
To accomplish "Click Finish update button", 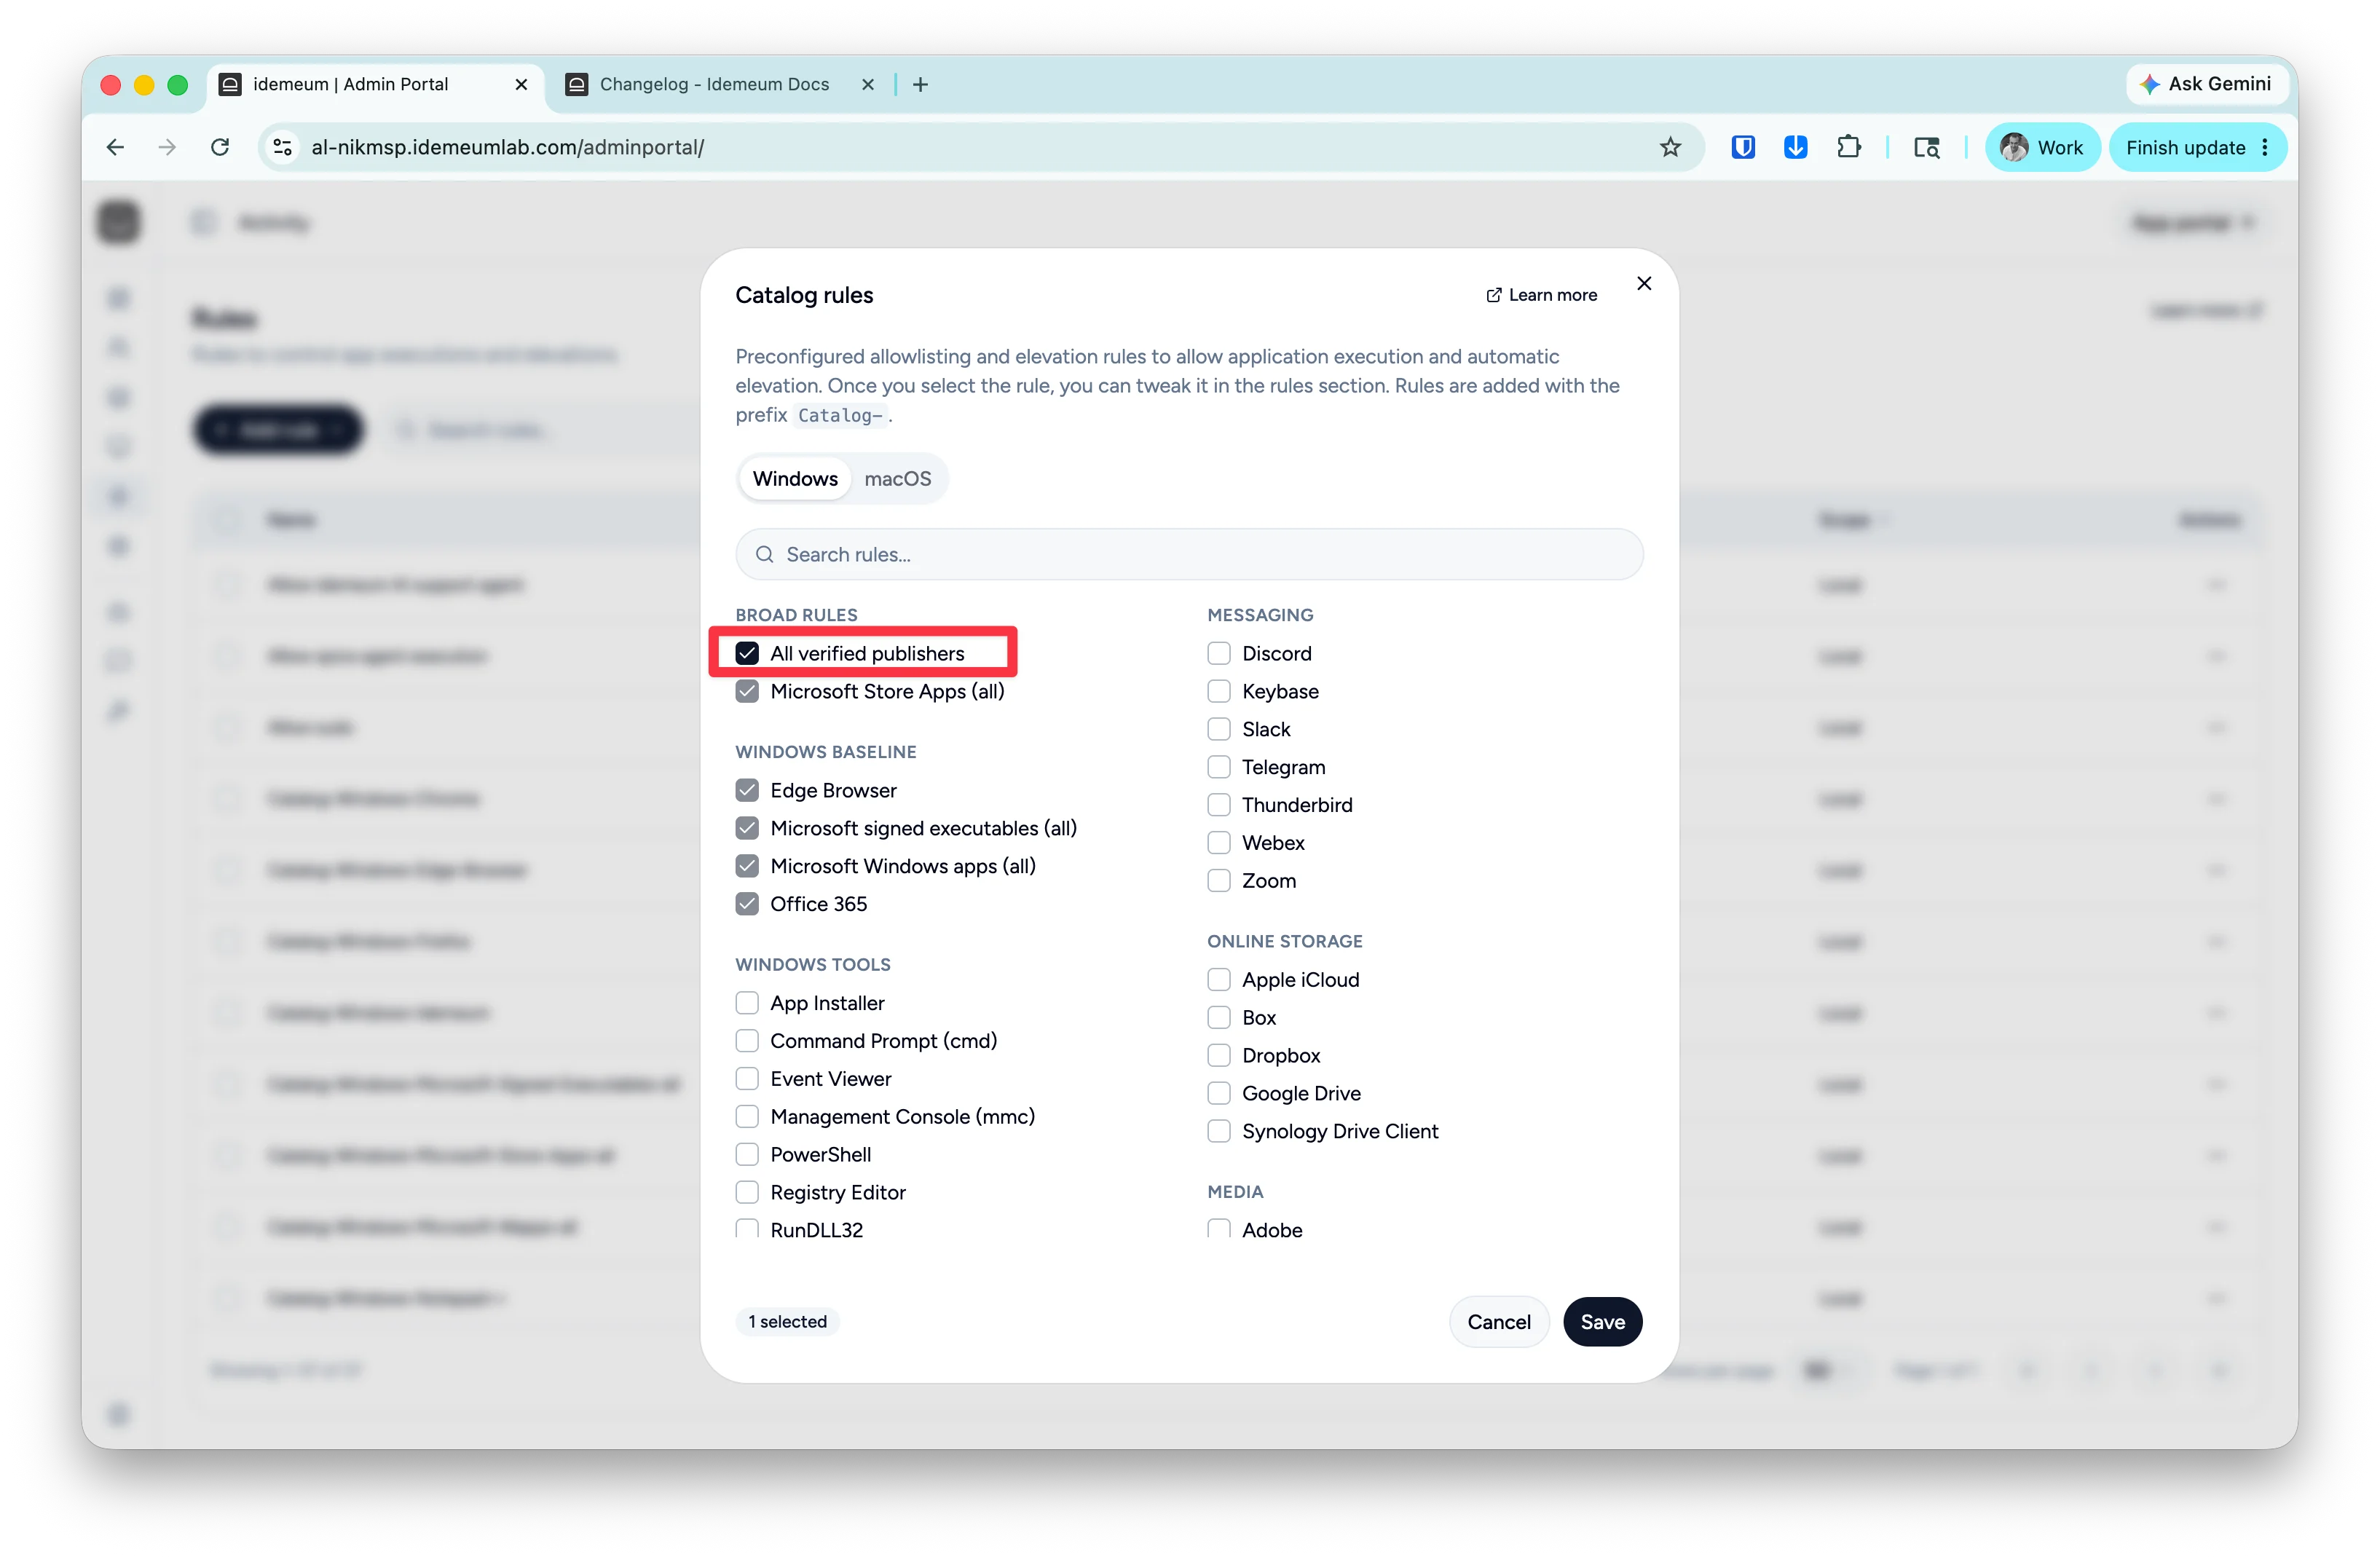I will [2185, 147].
